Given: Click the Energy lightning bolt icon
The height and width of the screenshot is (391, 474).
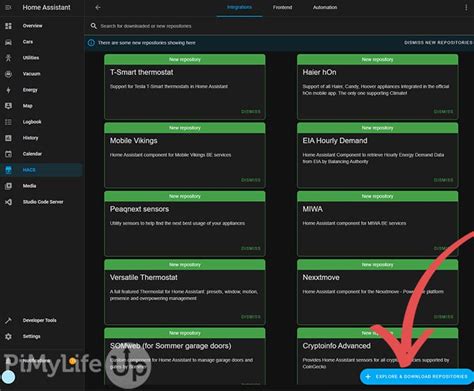Looking at the screenshot, I should [x=8, y=90].
